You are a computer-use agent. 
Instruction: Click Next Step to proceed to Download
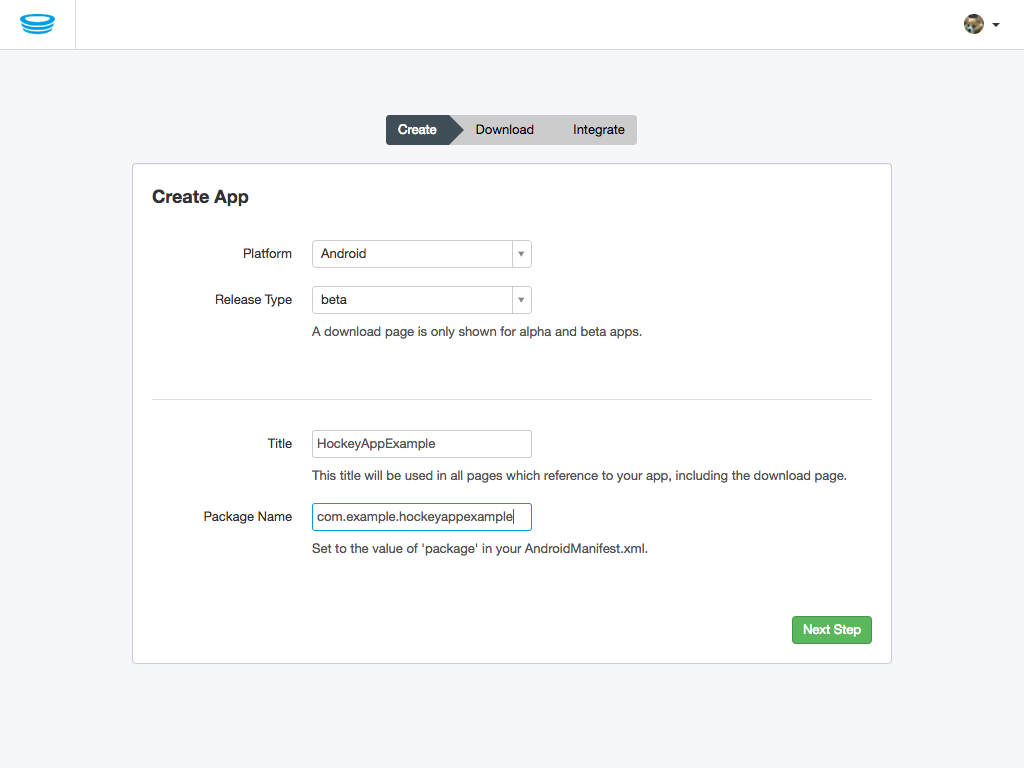[831, 629]
